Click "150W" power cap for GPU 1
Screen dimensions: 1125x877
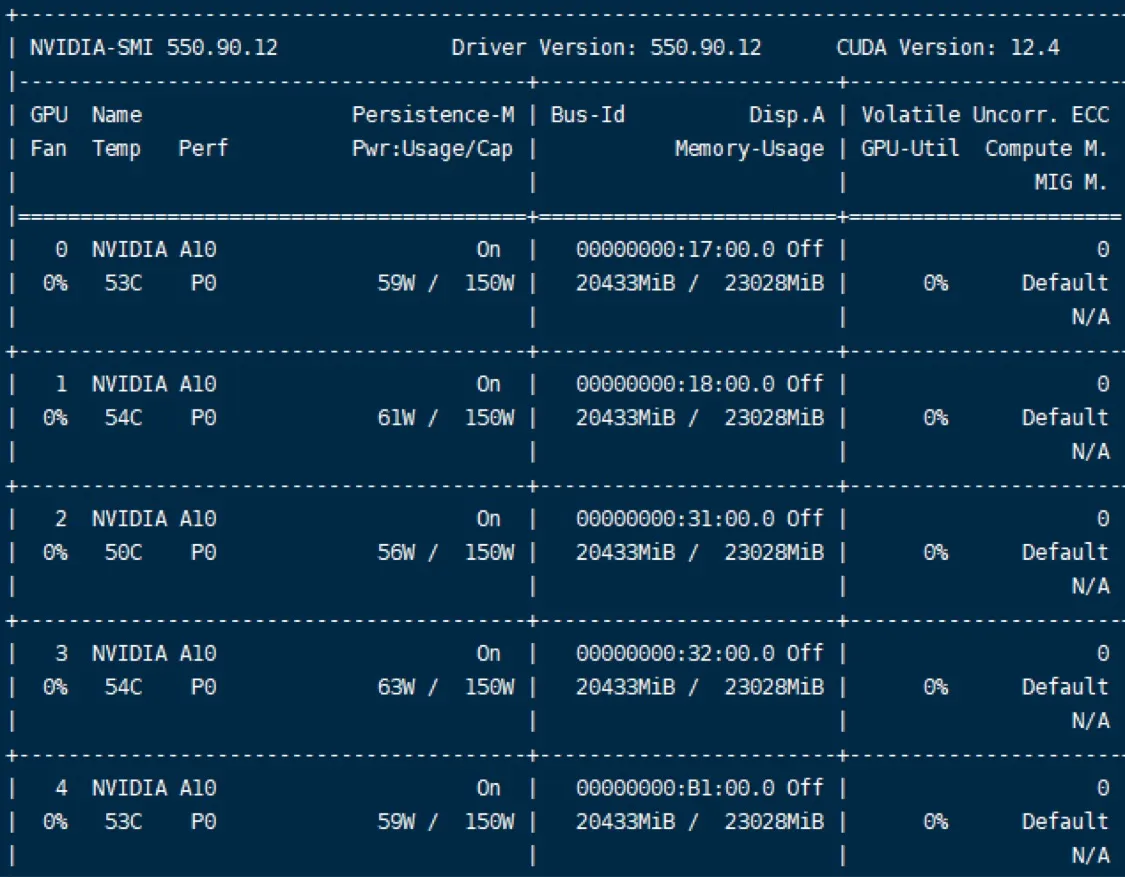click(489, 418)
